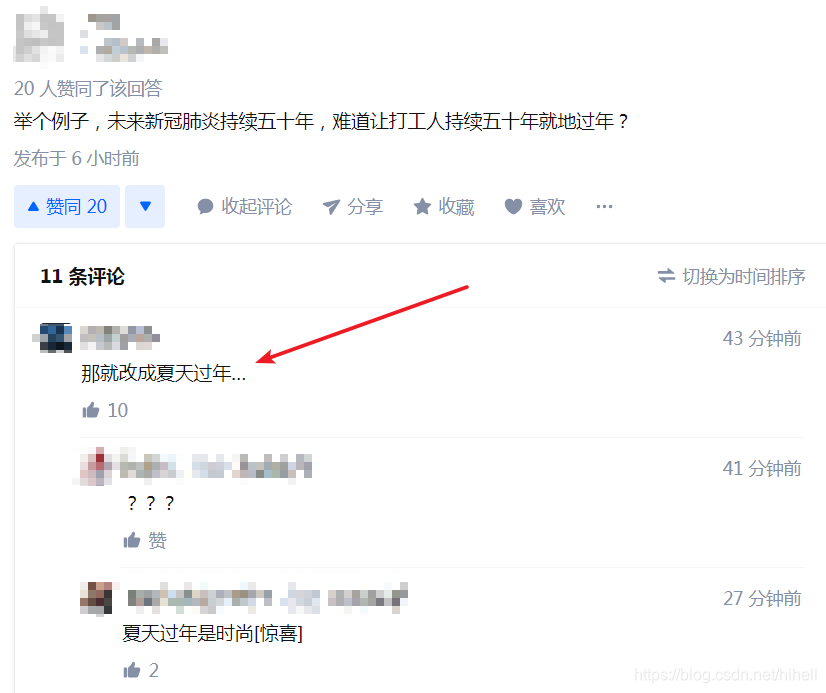Open the first commenter's avatar
826x693 pixels.
coord(52,338)
